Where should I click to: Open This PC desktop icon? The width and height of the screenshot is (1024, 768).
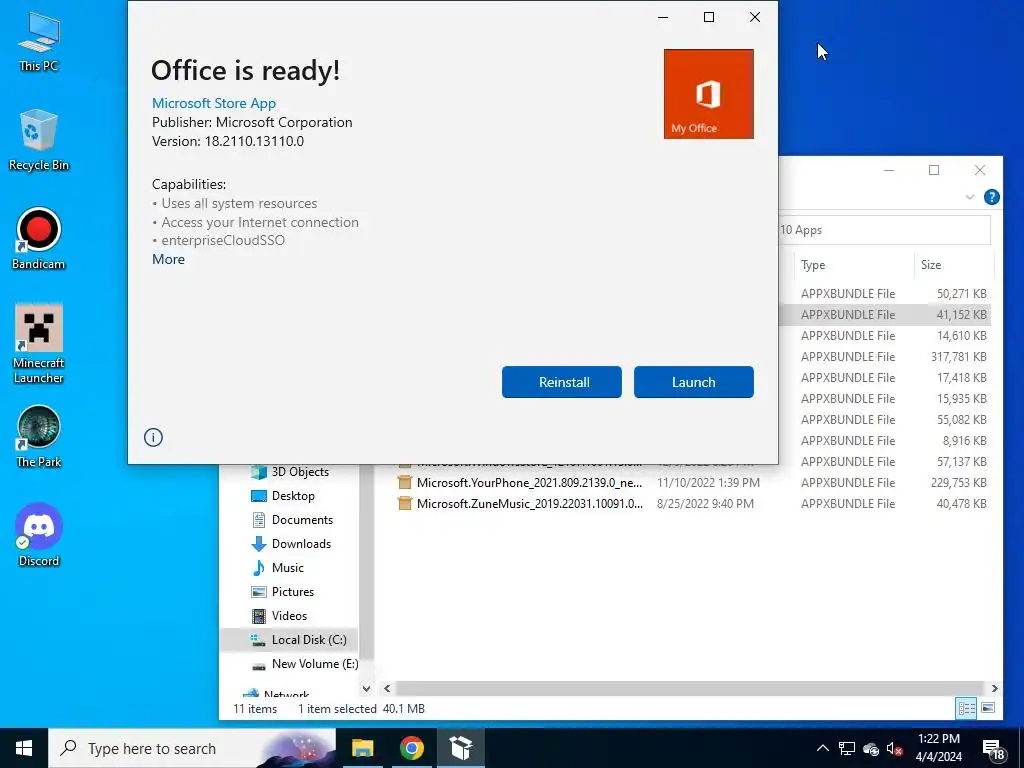[39, 41]
